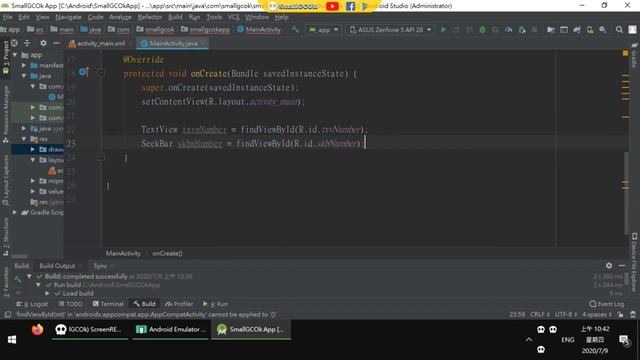The width and height of the screenshot is (640, 360).
Task: Open the Analyze menu
Action: point(120,17)
